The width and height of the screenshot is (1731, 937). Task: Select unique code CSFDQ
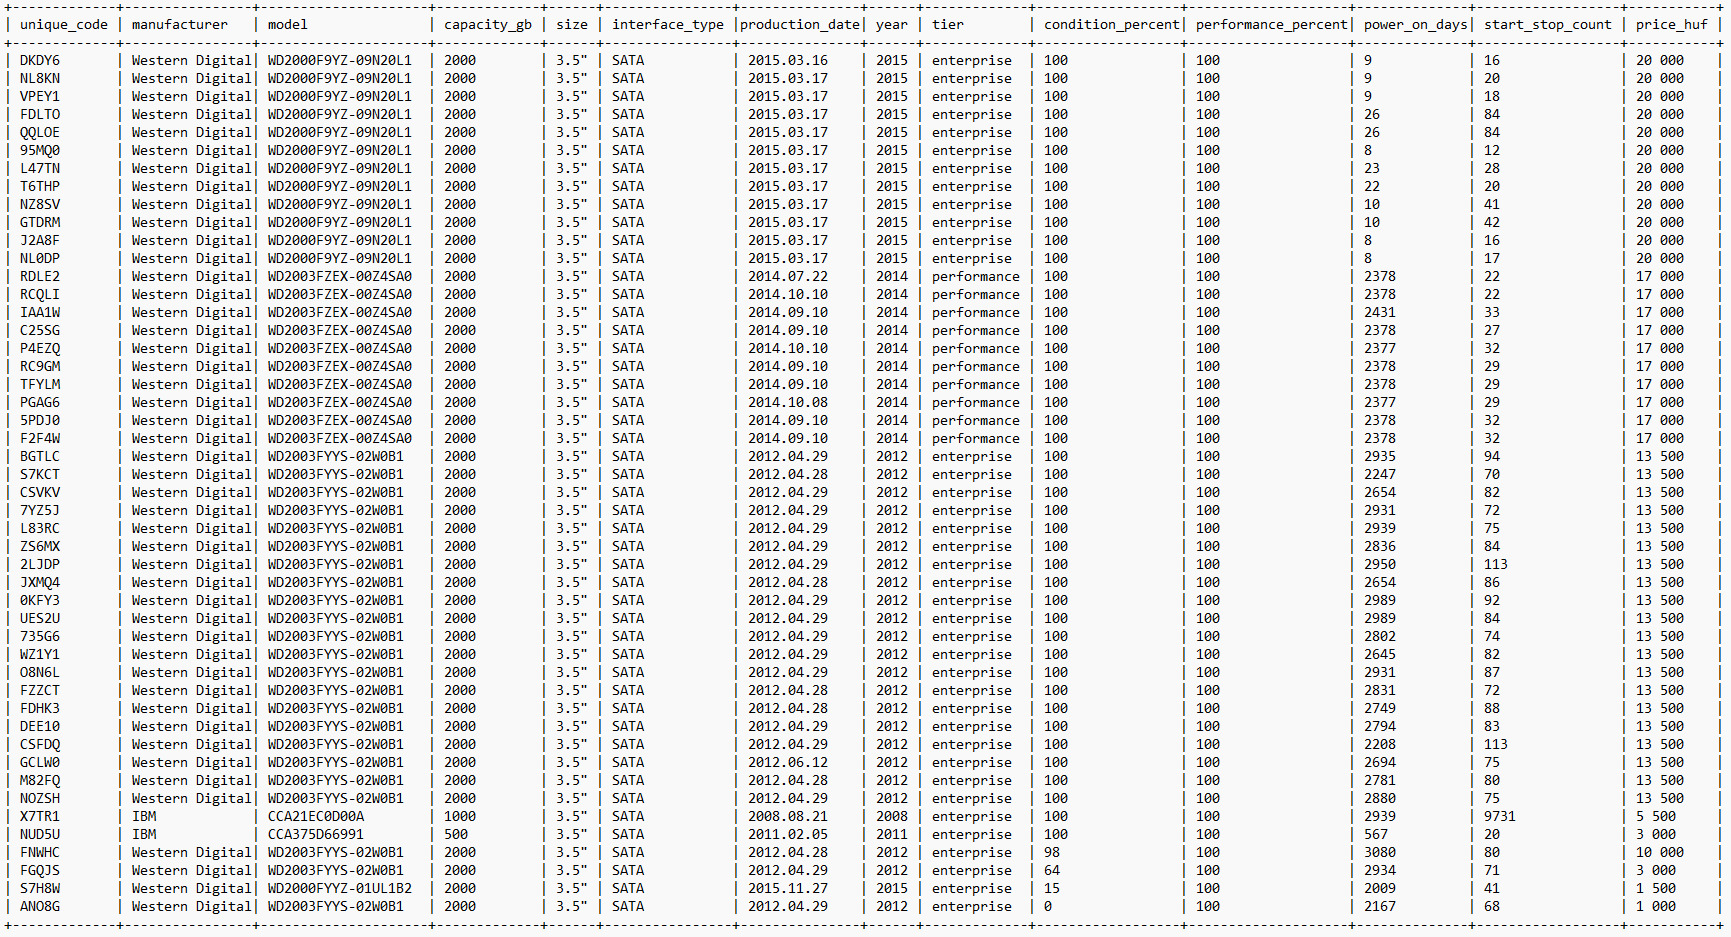[40, 744]
